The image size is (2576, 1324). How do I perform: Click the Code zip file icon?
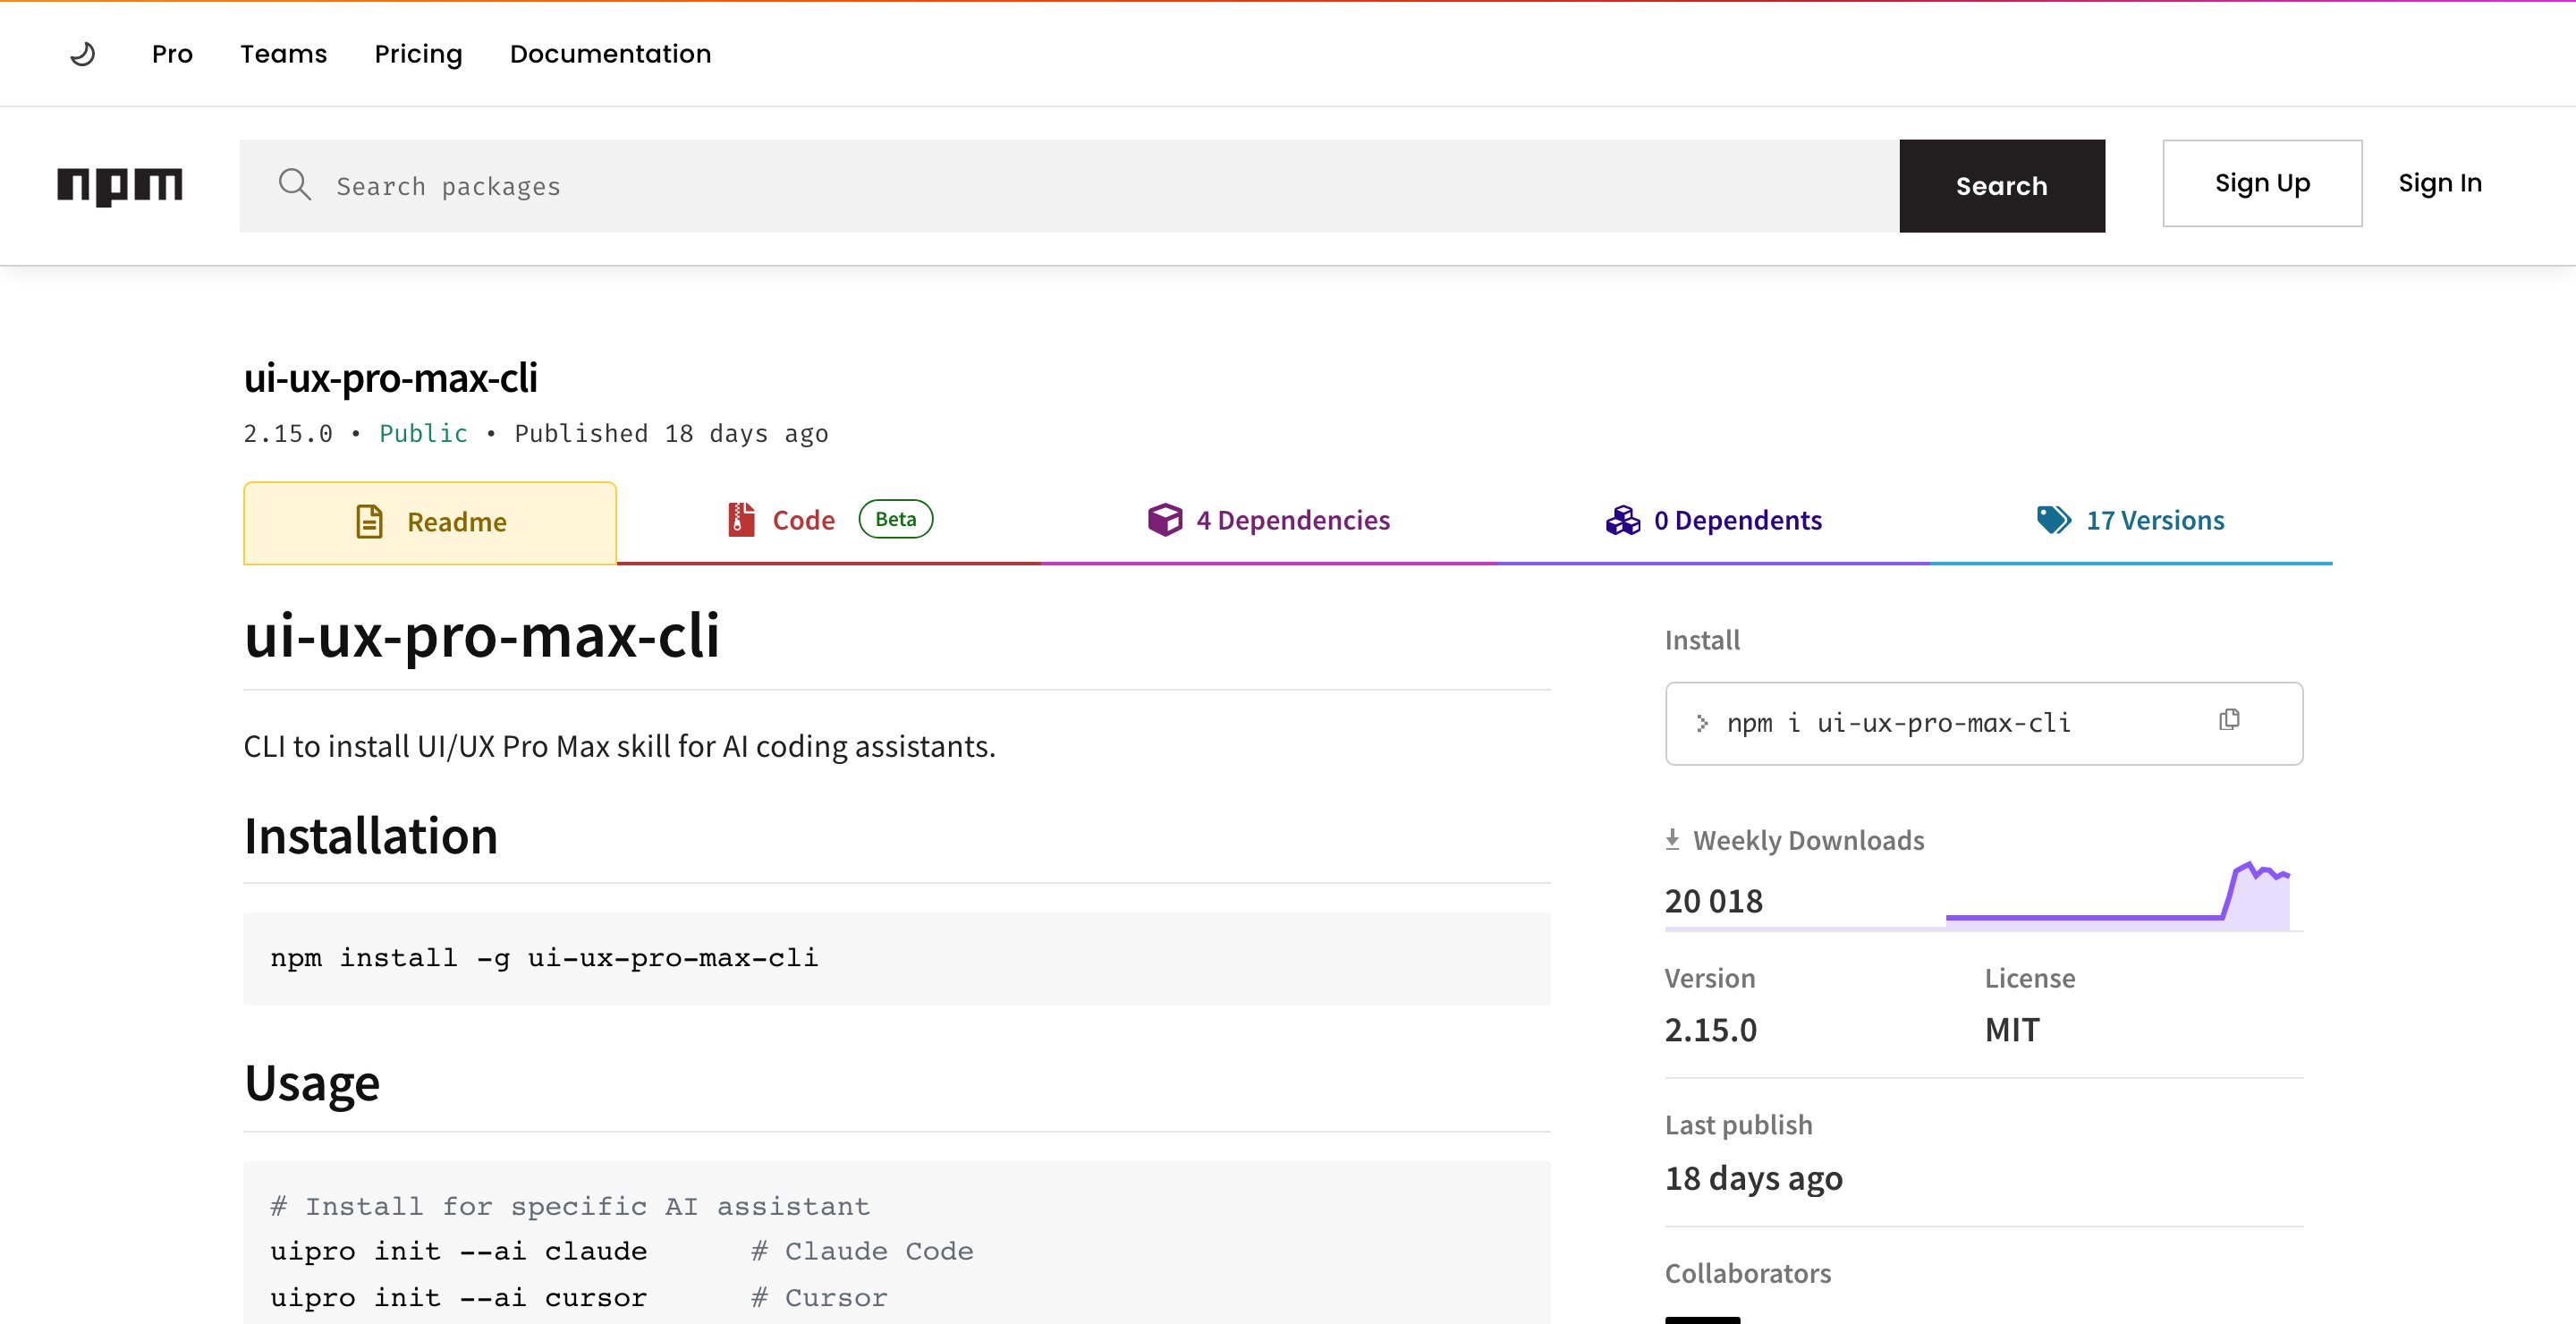click(x=741, y=520)
